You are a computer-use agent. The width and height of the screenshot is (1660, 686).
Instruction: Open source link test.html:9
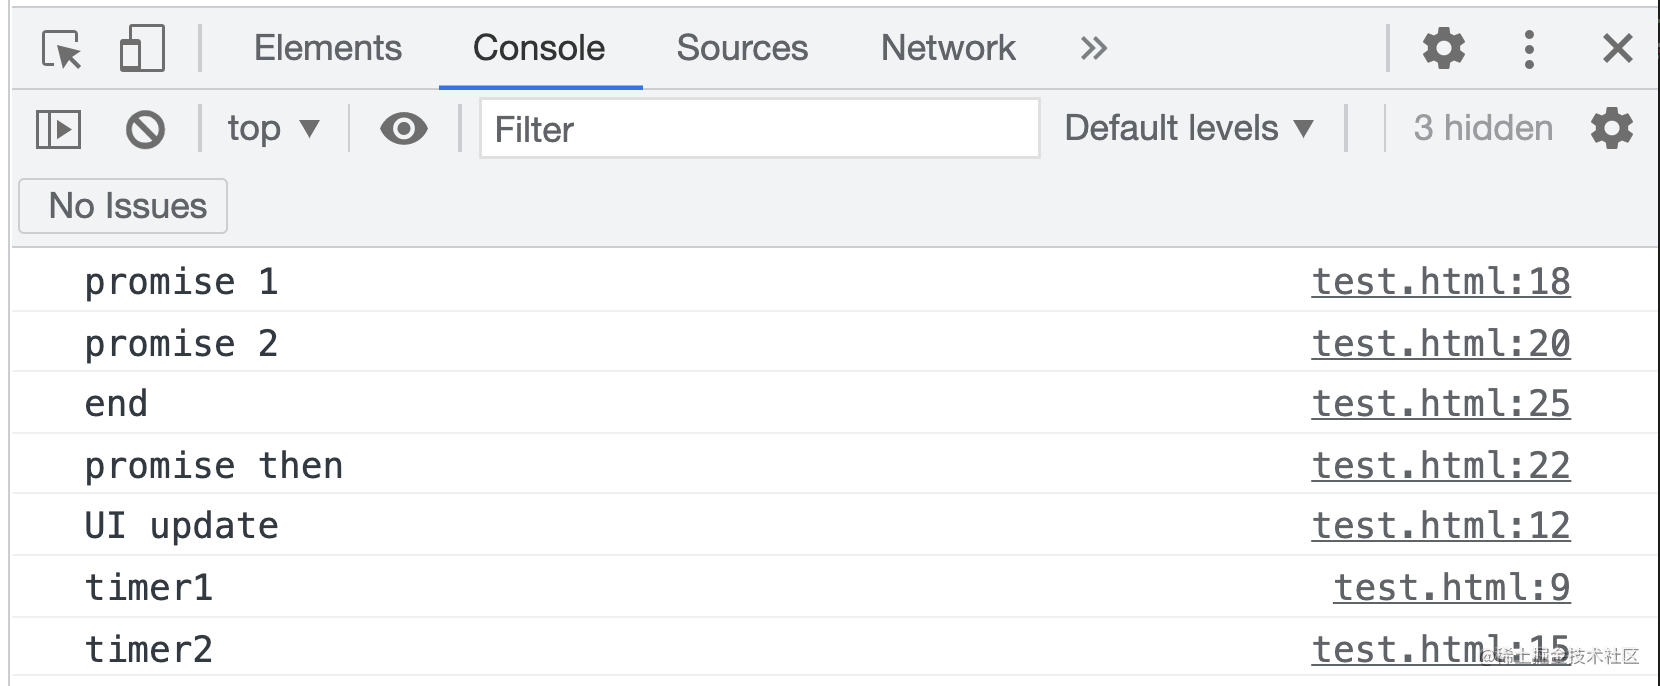tap(1451, 588)
